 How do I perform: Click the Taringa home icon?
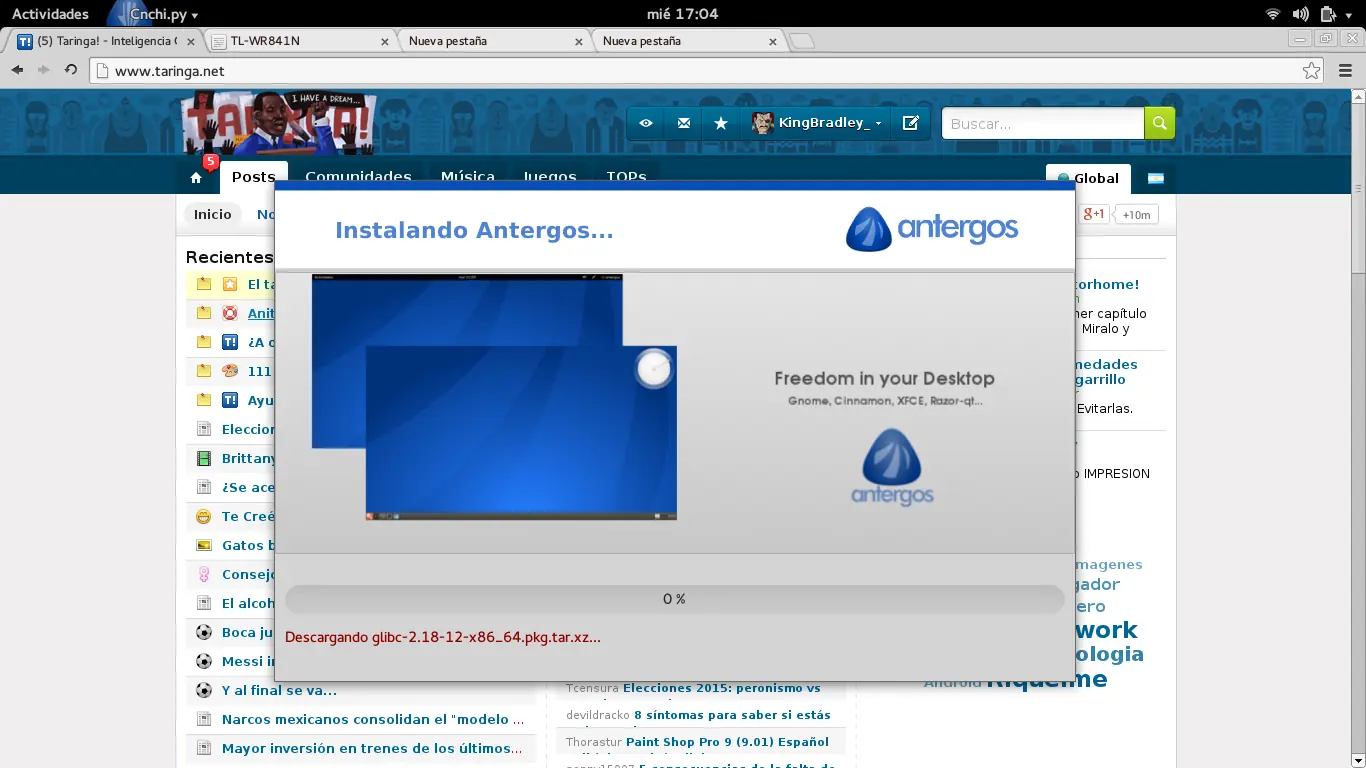(x=196, y=178)
